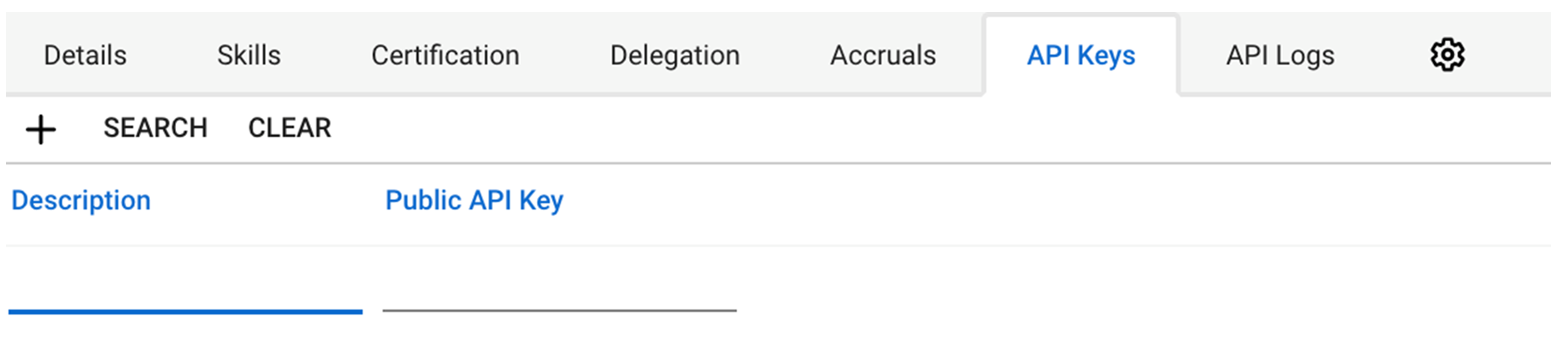Open the settings gear tab
The width and height of the screenshot is (1551, 363).
(x=1447, y=55)
